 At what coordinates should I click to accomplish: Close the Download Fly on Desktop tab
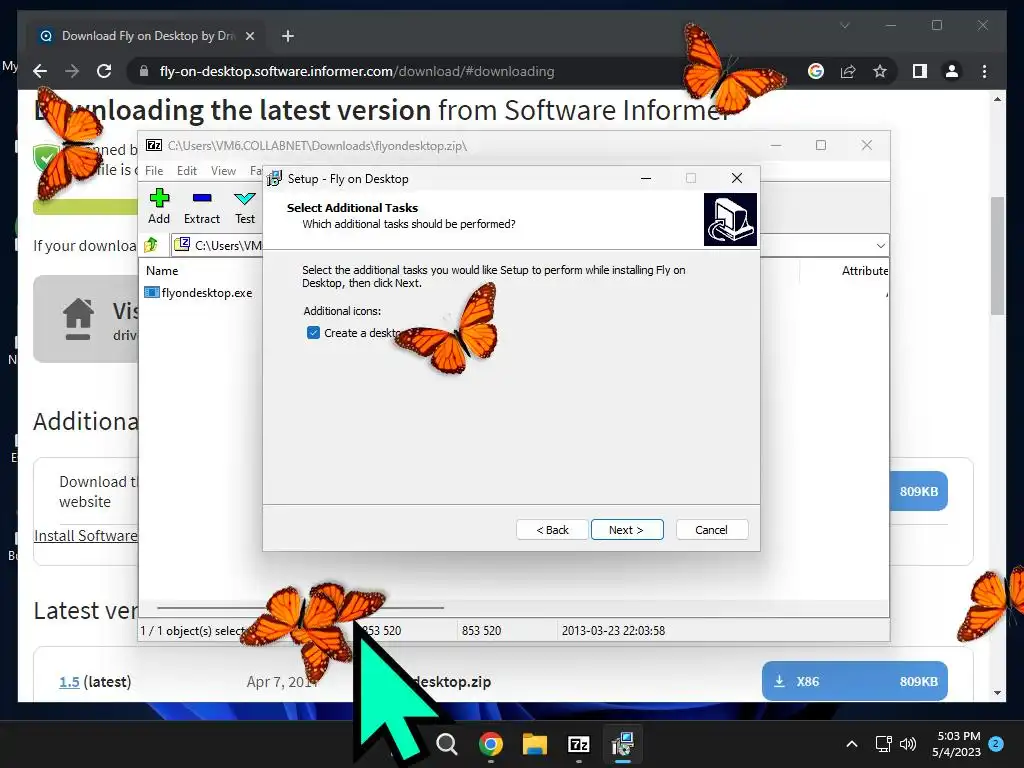(x=249, y=36)
